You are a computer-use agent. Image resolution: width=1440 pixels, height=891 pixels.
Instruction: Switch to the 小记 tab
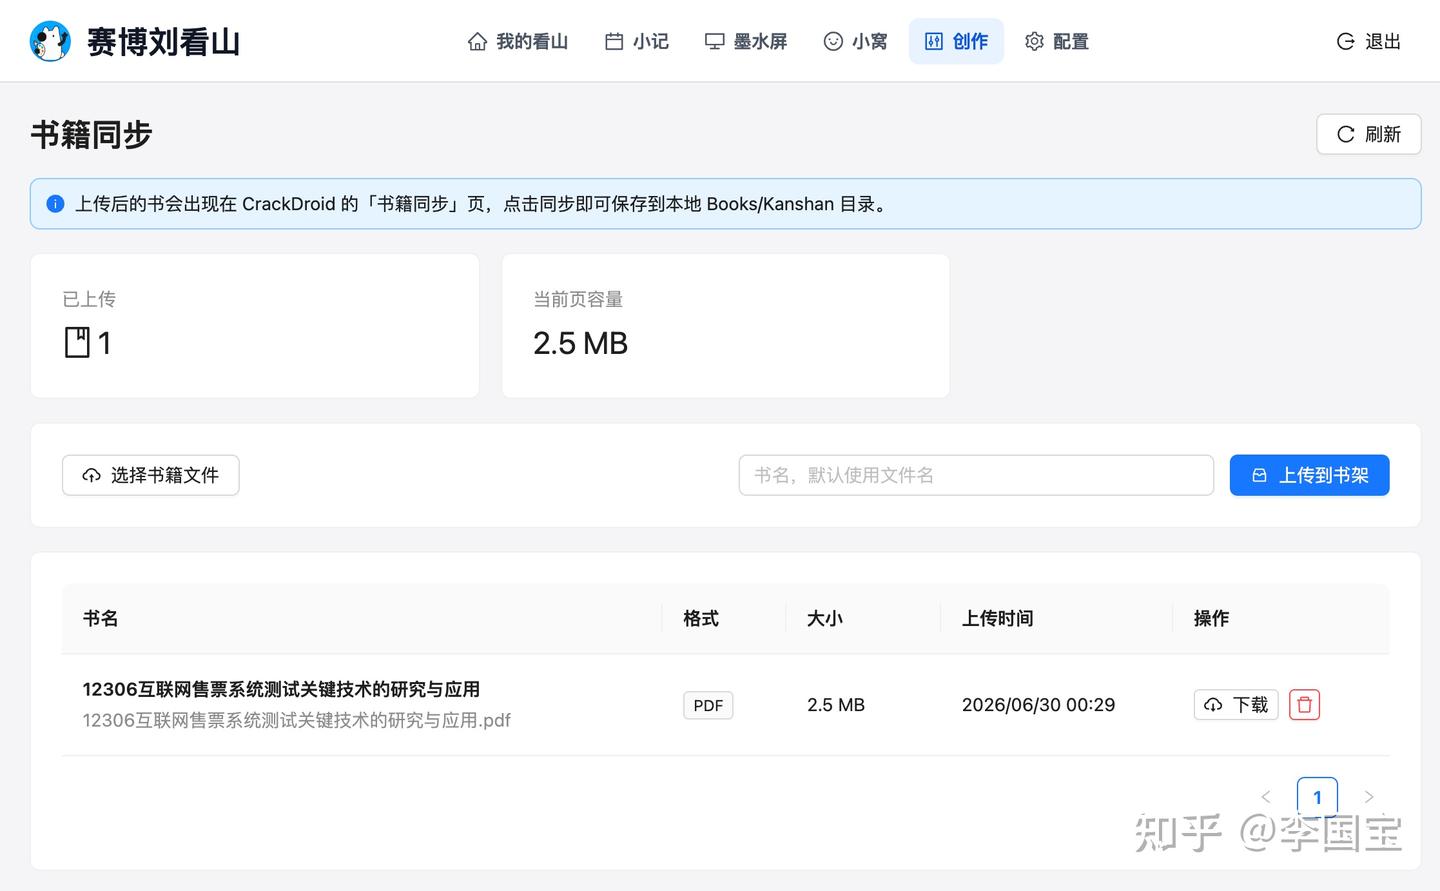(637, 41)
